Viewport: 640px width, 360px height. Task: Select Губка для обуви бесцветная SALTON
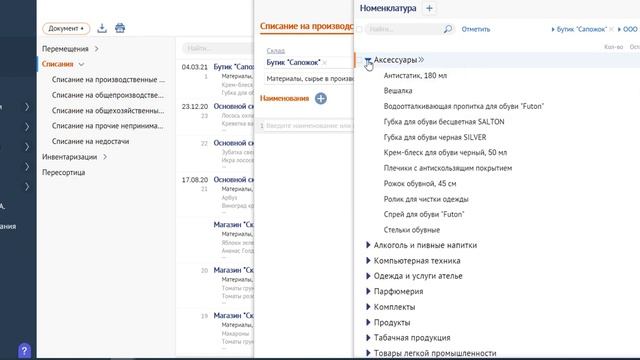[x=444, y=122]
